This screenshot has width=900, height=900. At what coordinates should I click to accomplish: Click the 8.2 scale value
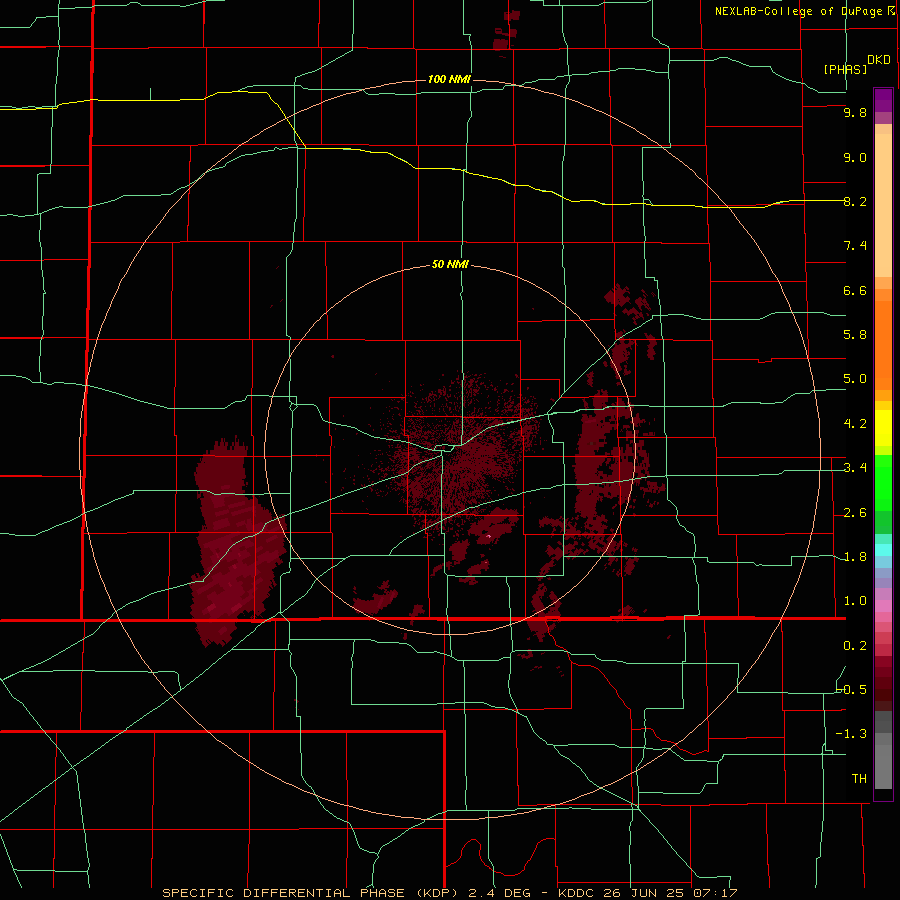(x=855, y=201)
